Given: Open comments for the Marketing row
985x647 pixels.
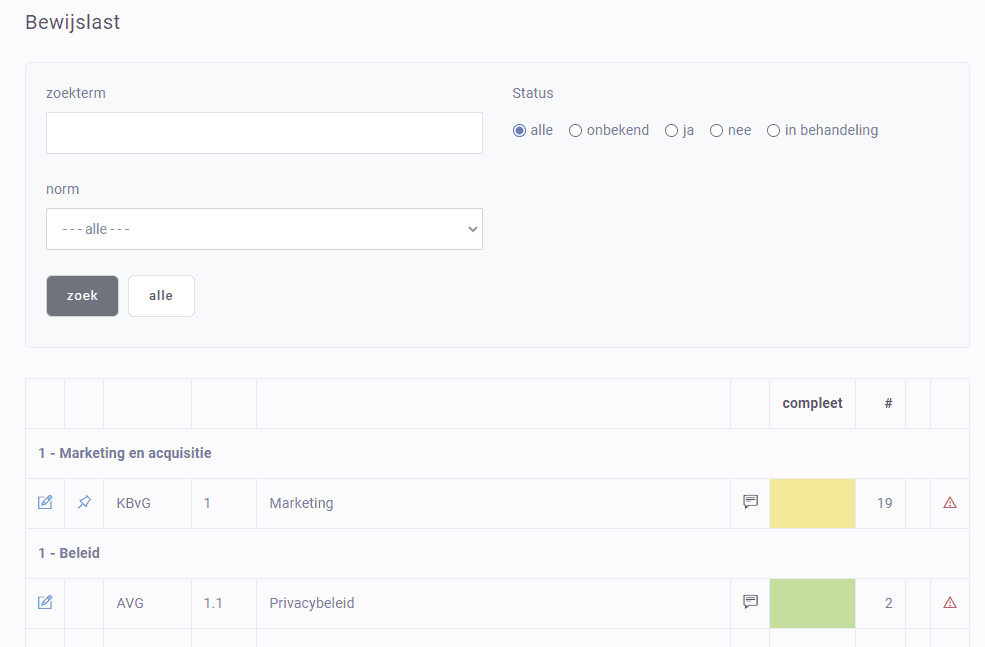Looking at the screenshot, I should (750, 502).
